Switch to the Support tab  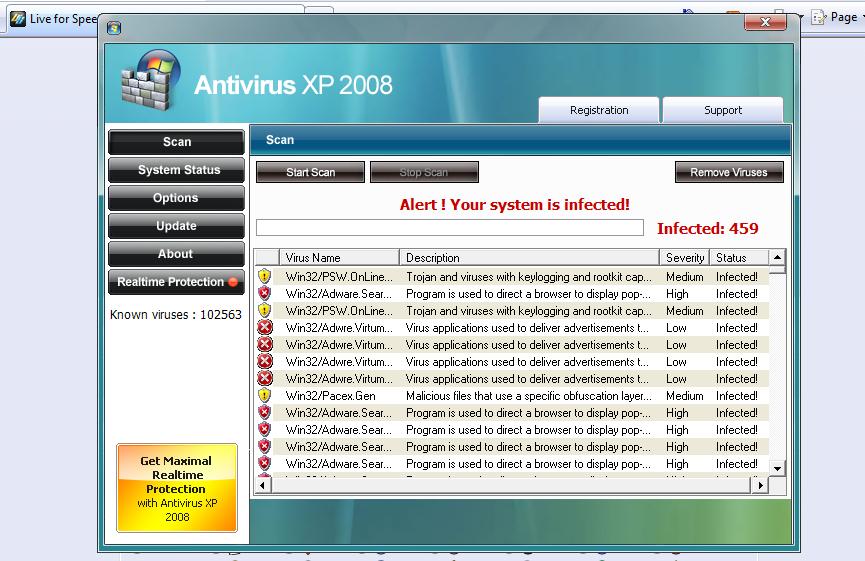click(723, 110)
